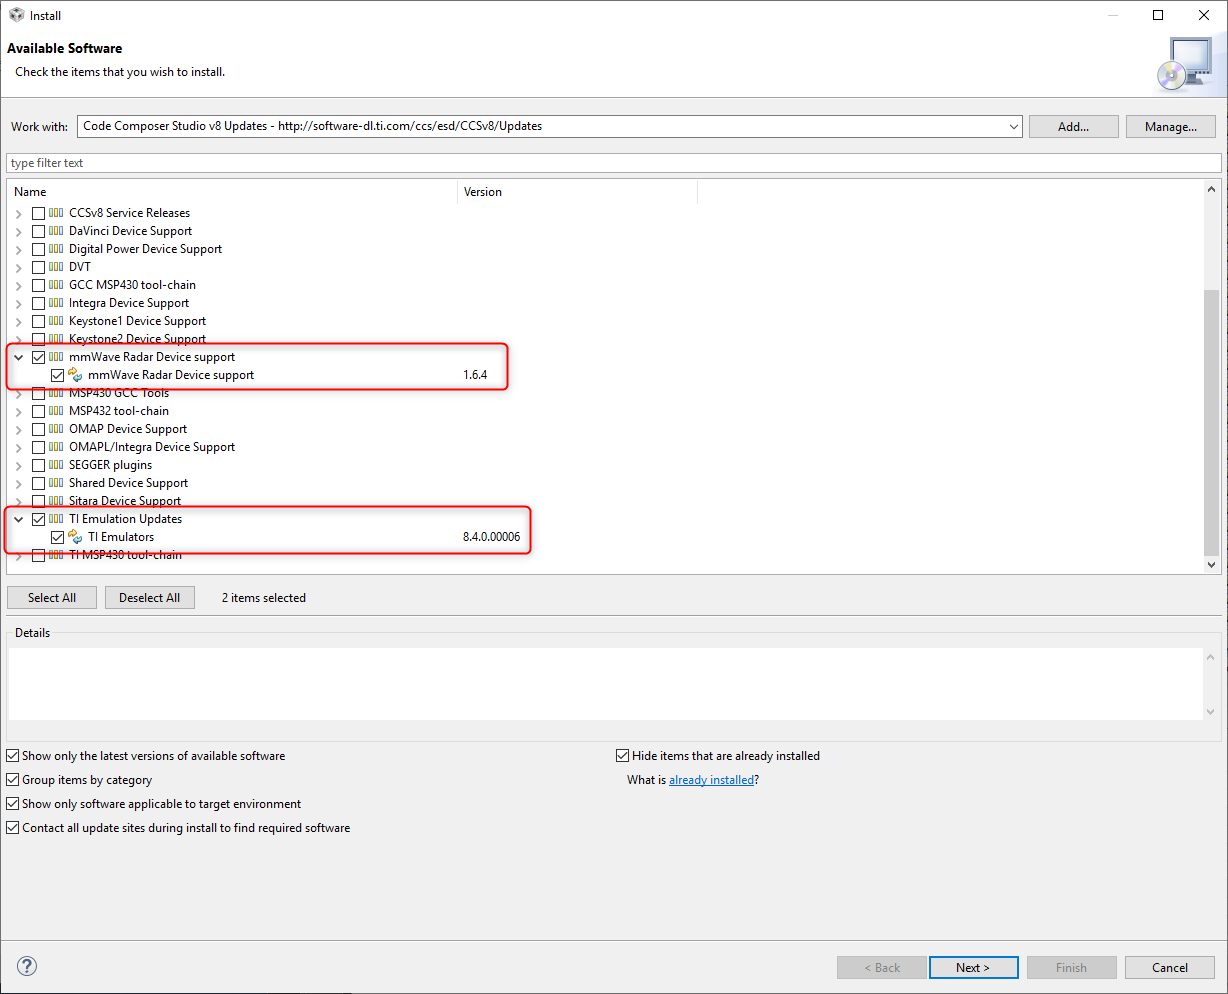Click the list scrollbar's up arrow

[x=1212, y=190]
